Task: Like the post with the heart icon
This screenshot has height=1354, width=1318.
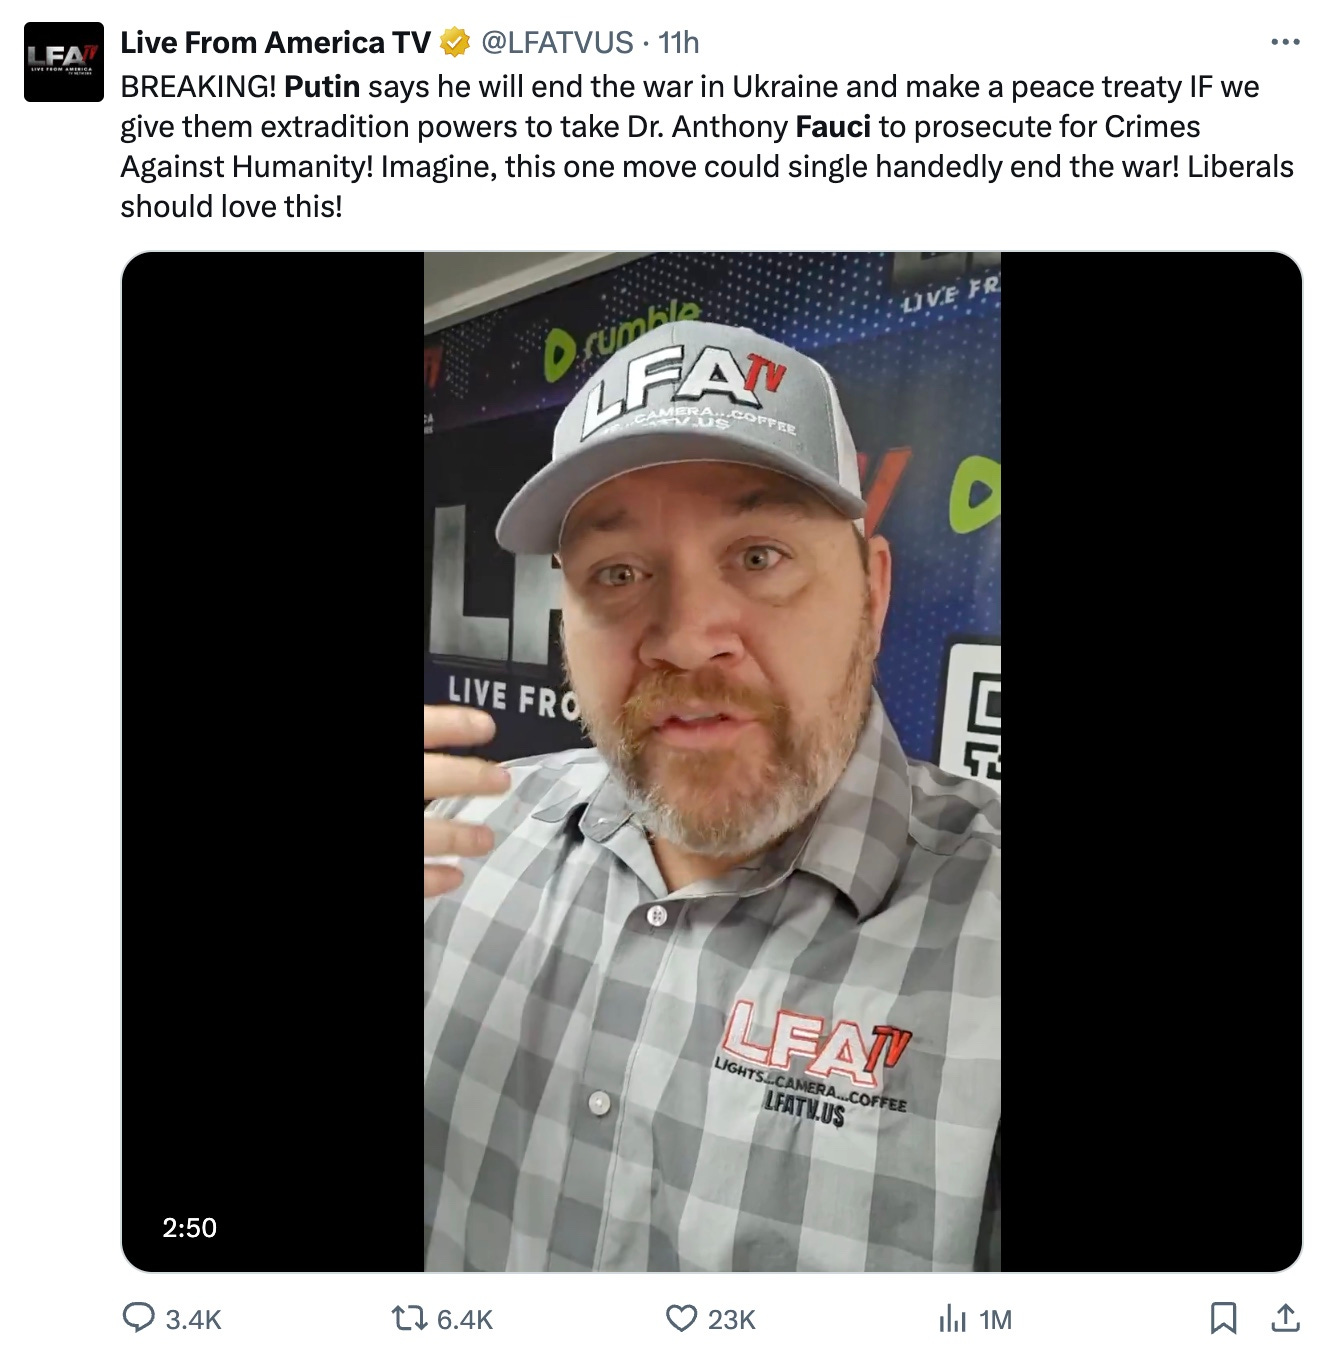Action: coord(681,1318)
